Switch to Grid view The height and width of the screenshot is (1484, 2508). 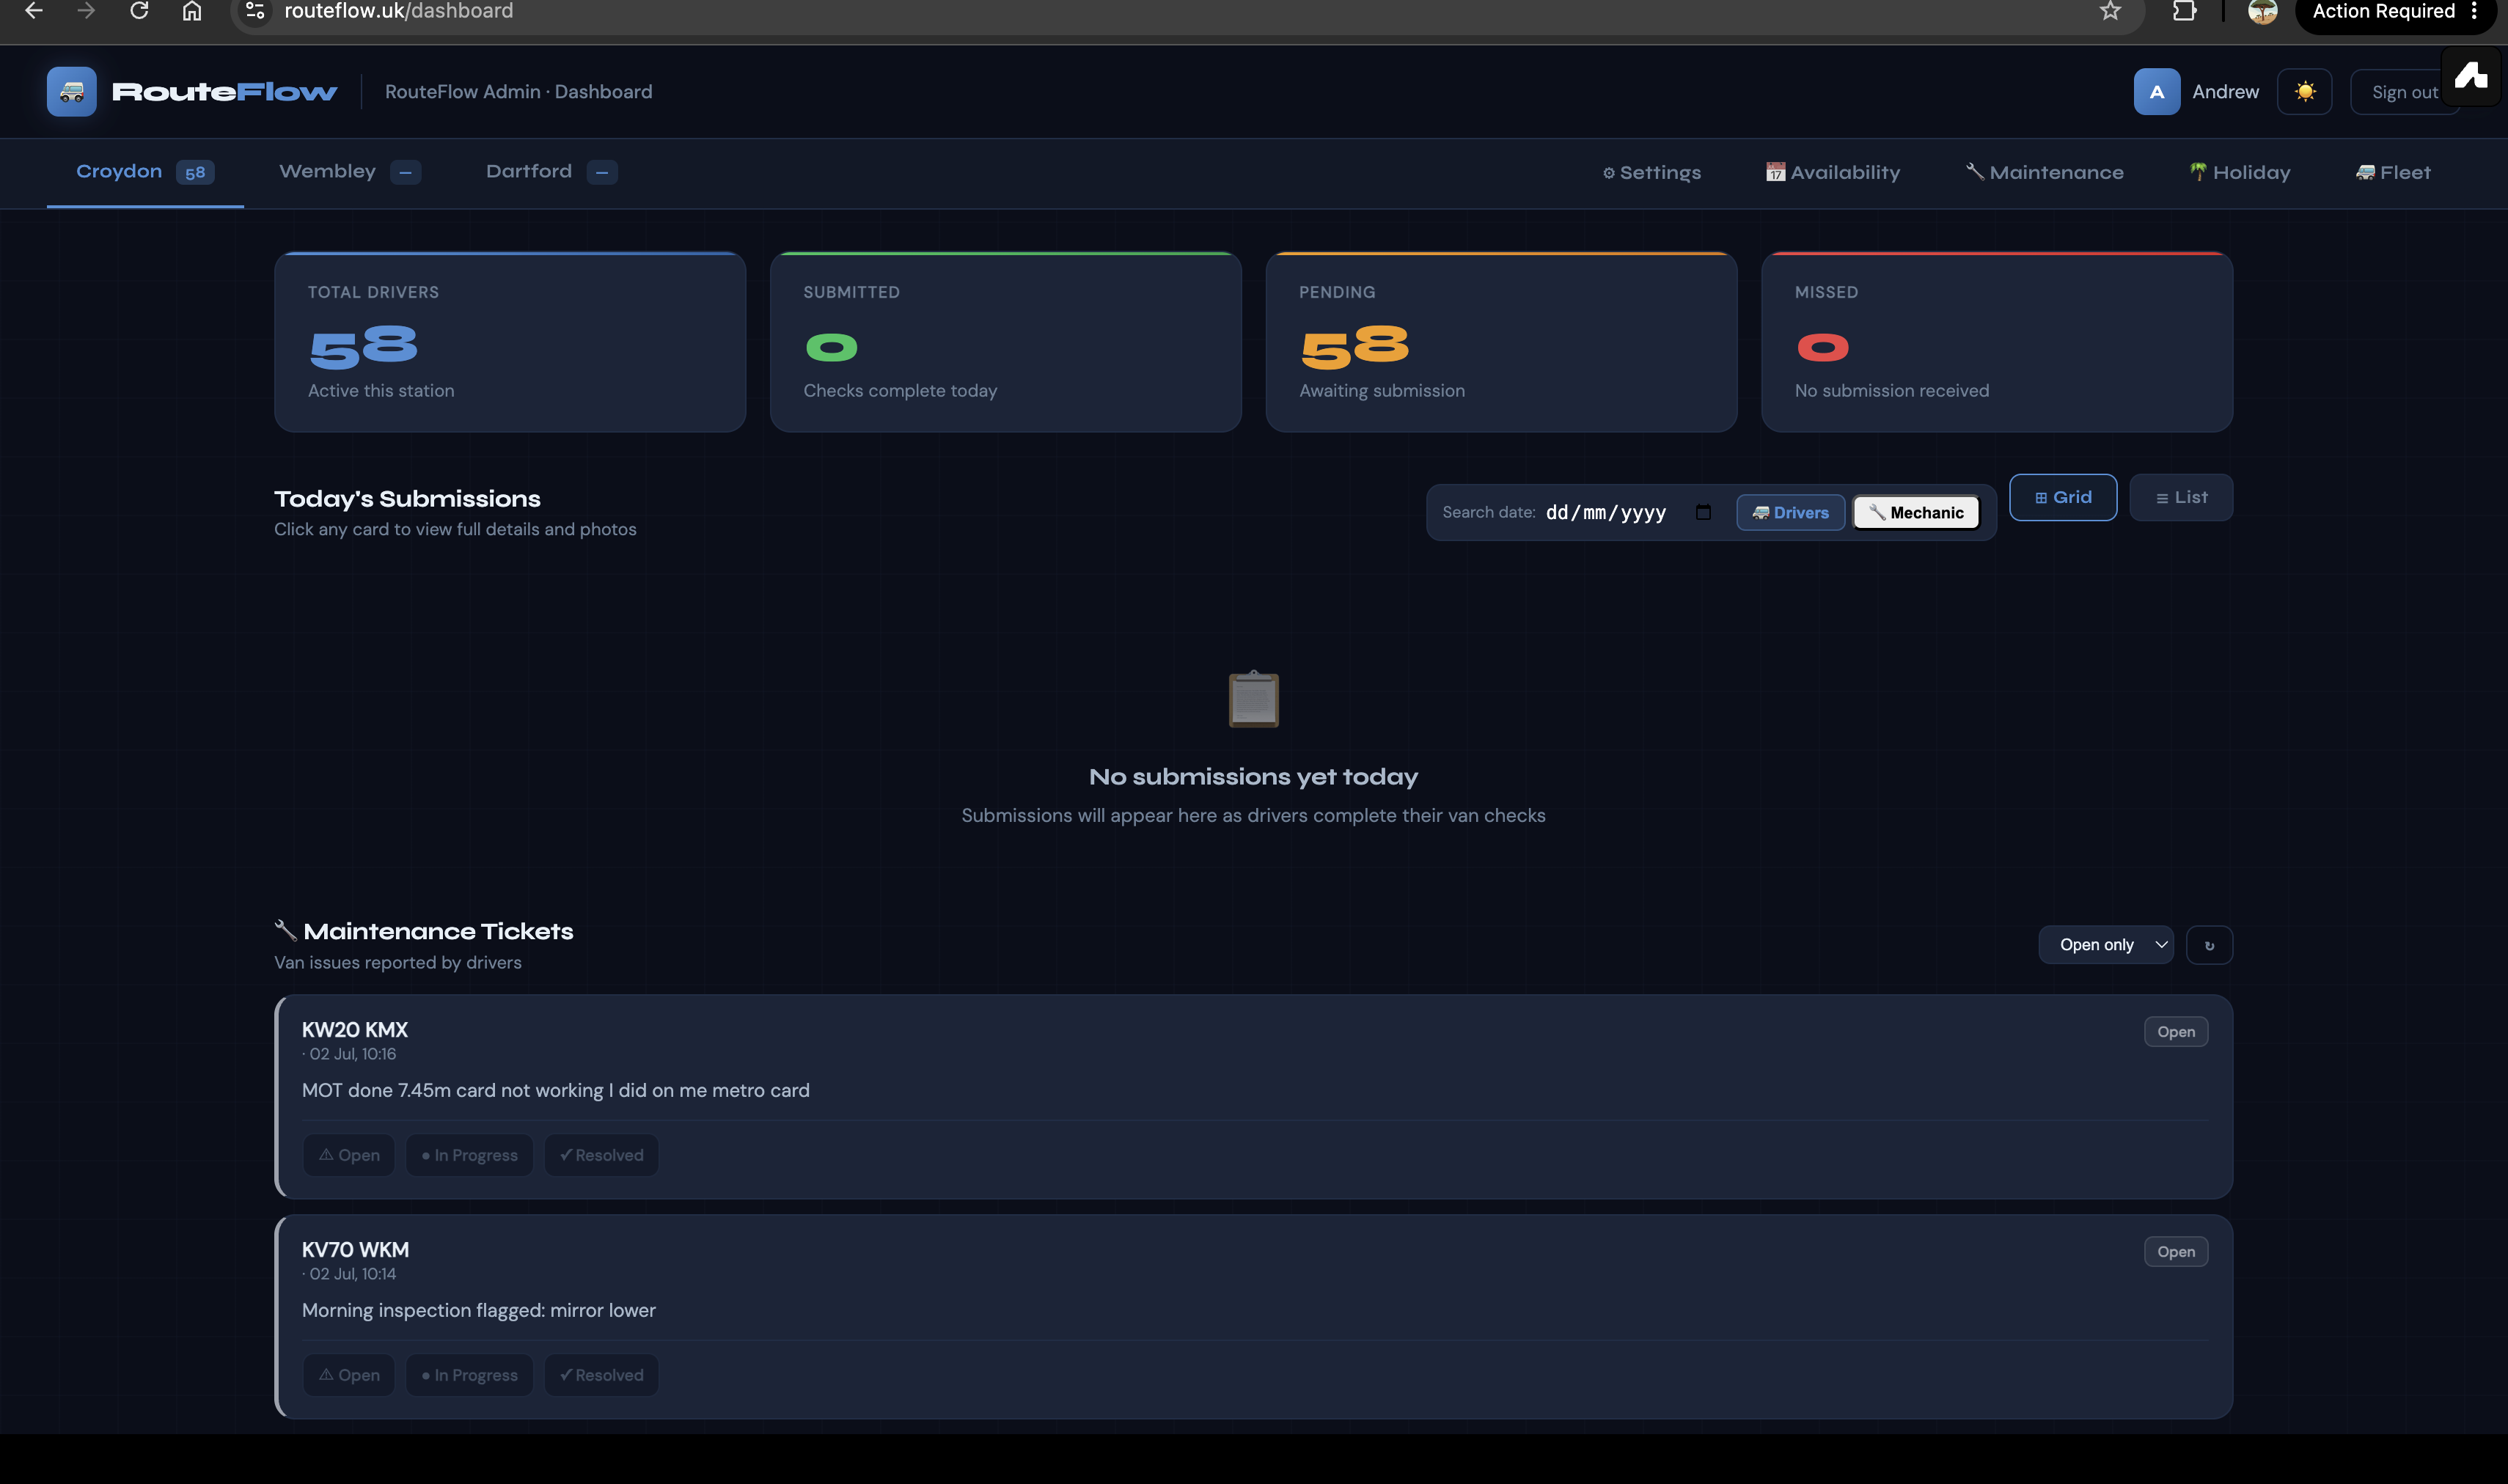tap(2063, 497)
